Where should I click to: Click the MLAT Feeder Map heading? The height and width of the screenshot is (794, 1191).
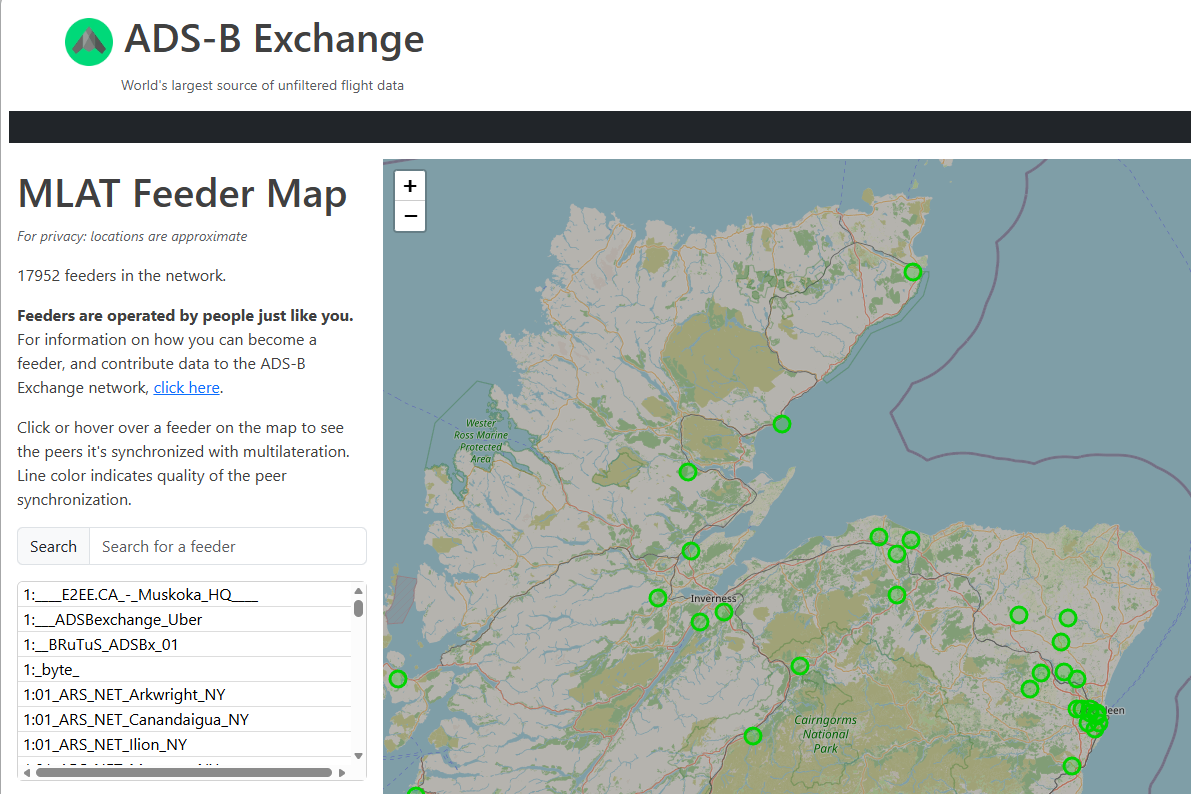[x=182, y=193]
